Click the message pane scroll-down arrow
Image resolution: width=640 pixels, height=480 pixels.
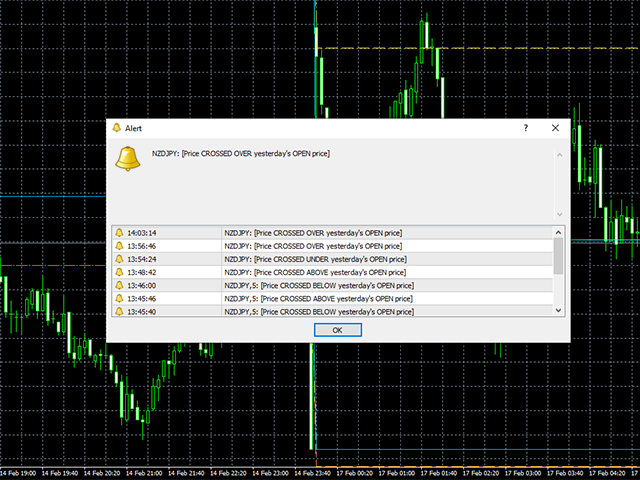coord(559,214)
